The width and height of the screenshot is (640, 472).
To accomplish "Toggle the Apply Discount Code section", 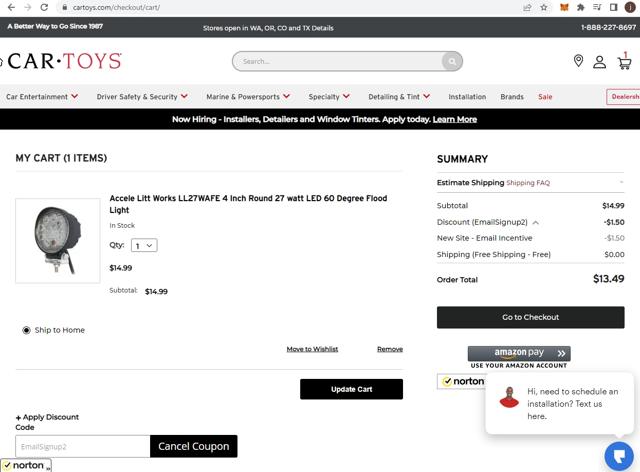I will pyautogui.click(x=47, y=422).
